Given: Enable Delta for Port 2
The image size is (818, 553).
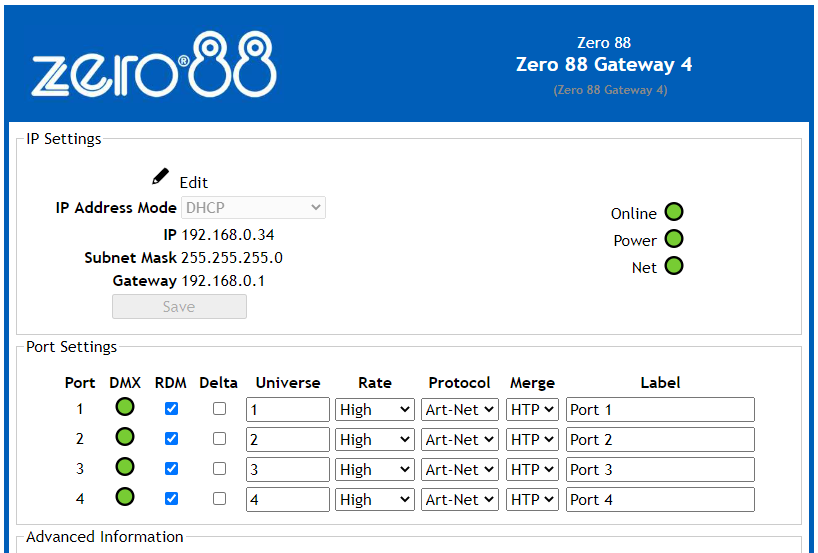Looking at the screenshot, I should [x=220, y=439].
